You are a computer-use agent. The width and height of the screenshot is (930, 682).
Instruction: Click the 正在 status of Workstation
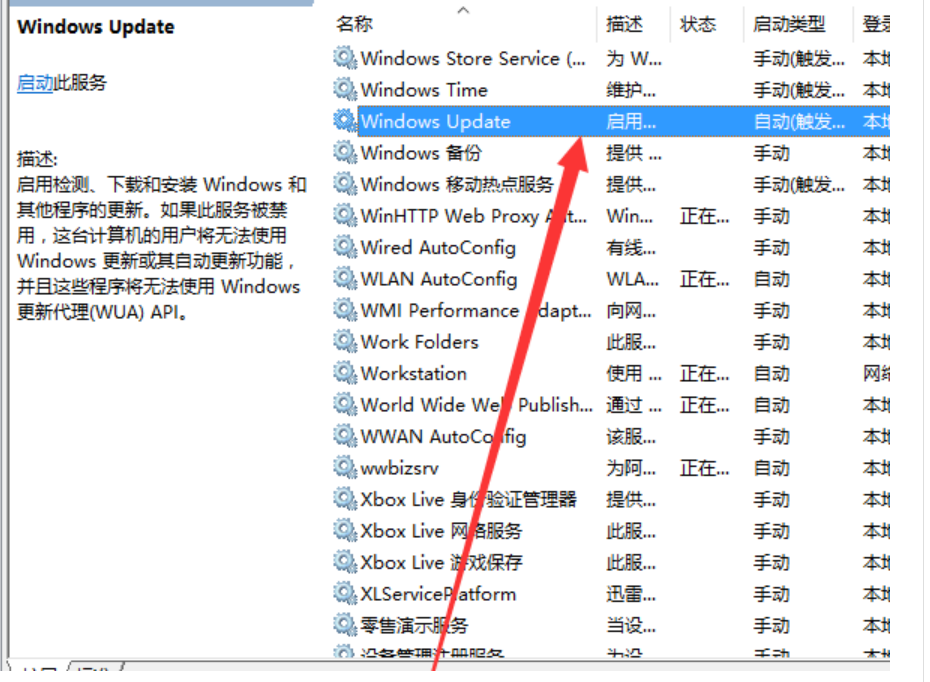[x=705, y=374]
